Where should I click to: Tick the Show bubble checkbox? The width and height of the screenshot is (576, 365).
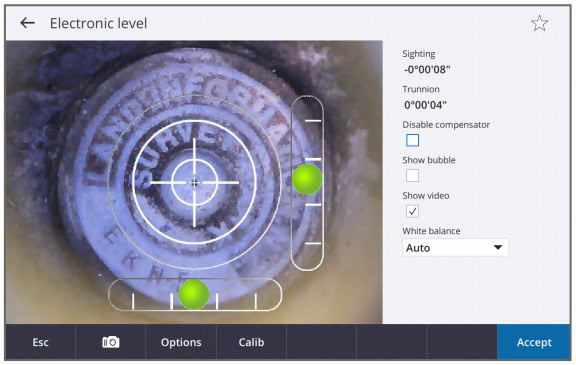(412, 176)
